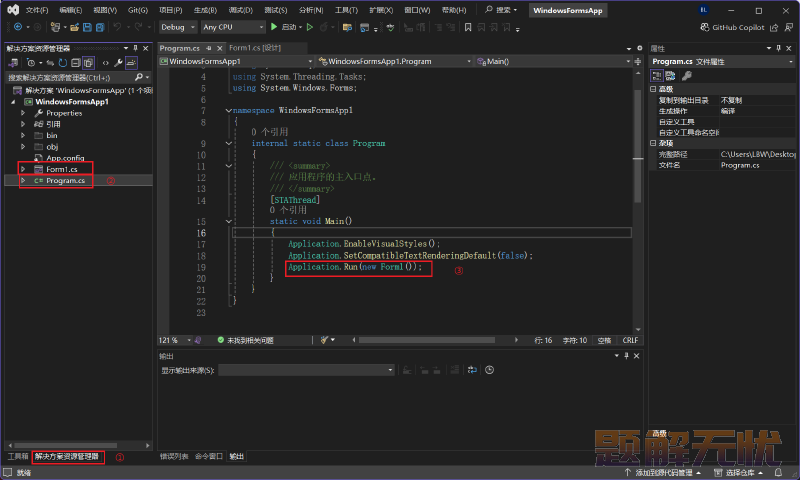Save current file with floppy disk icon
Screen dimensions: 800x480
click(87, 27)
